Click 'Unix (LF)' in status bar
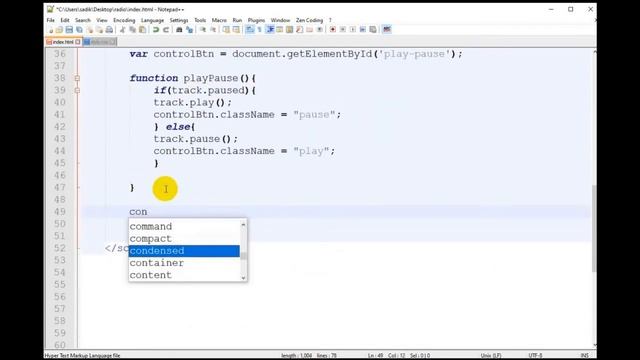The height and width of the screenshot is (360, 640). 491,356
